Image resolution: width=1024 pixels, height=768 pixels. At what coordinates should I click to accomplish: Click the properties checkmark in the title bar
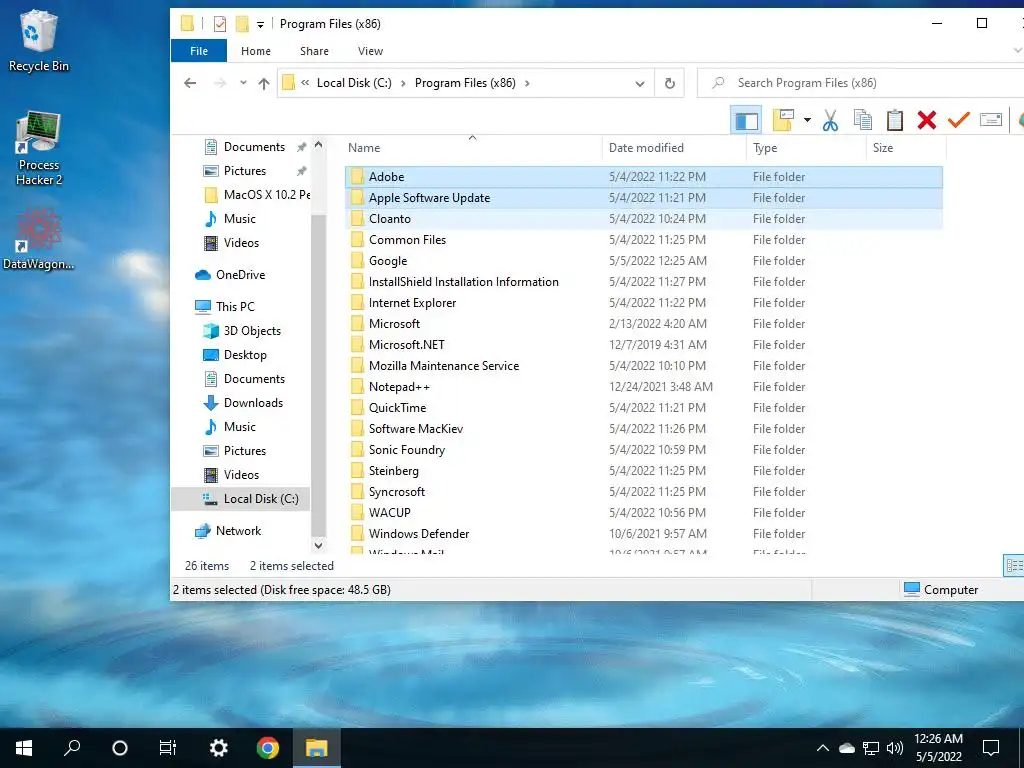click(220, 24)
